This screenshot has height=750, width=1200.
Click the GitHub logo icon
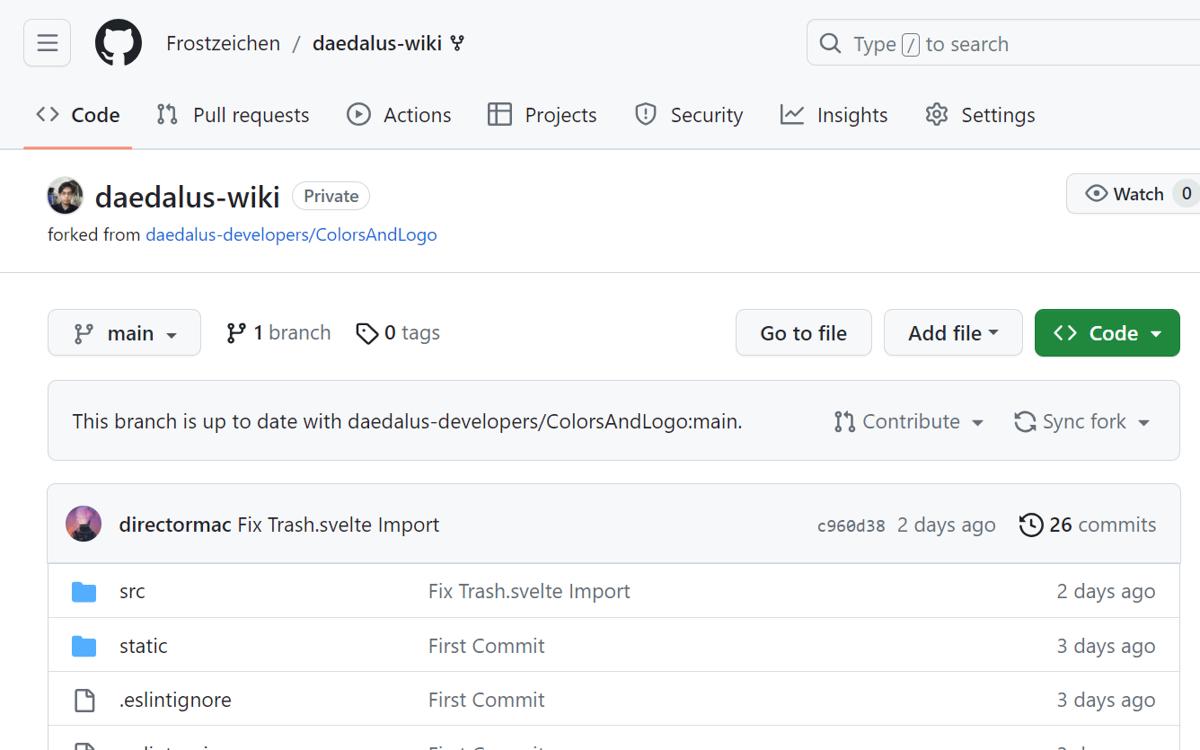coord(118,44)
